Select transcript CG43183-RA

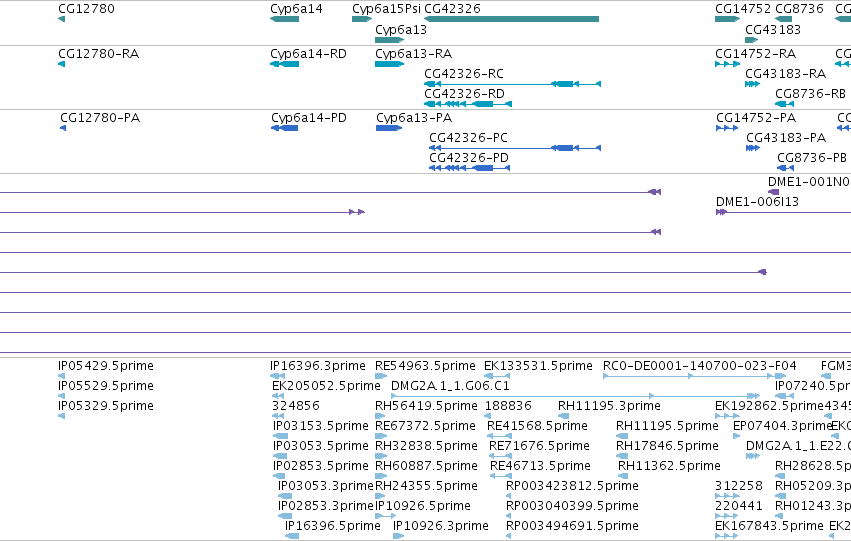(785, 74)
